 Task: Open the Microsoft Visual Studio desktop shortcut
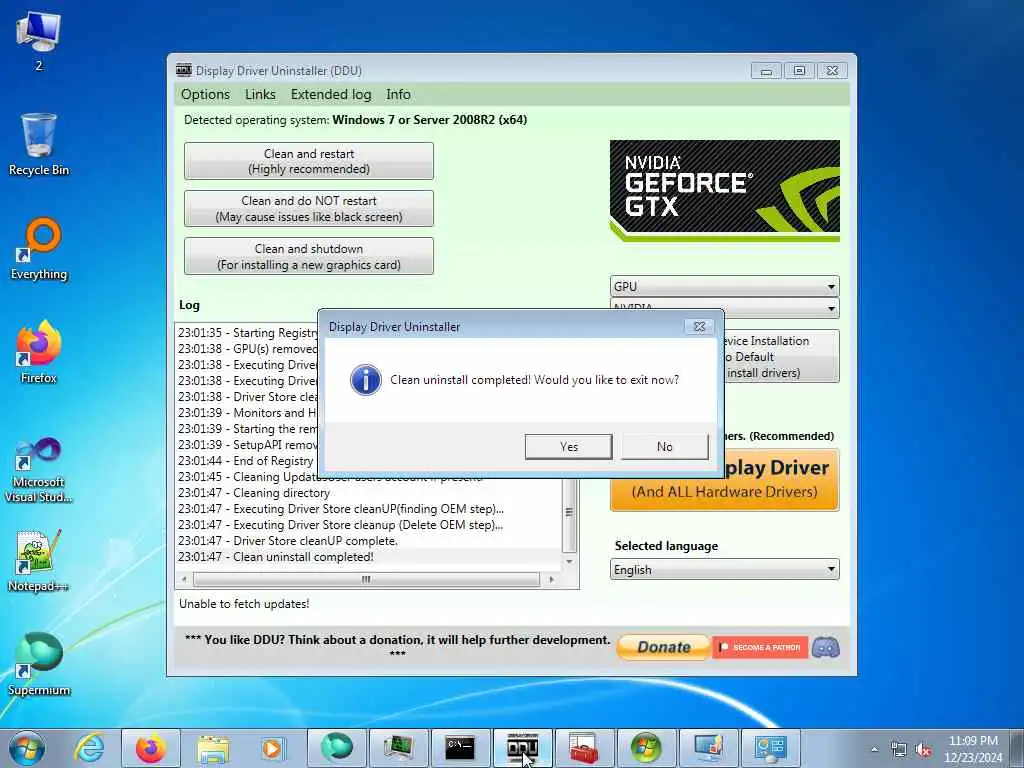coord(39,470)
